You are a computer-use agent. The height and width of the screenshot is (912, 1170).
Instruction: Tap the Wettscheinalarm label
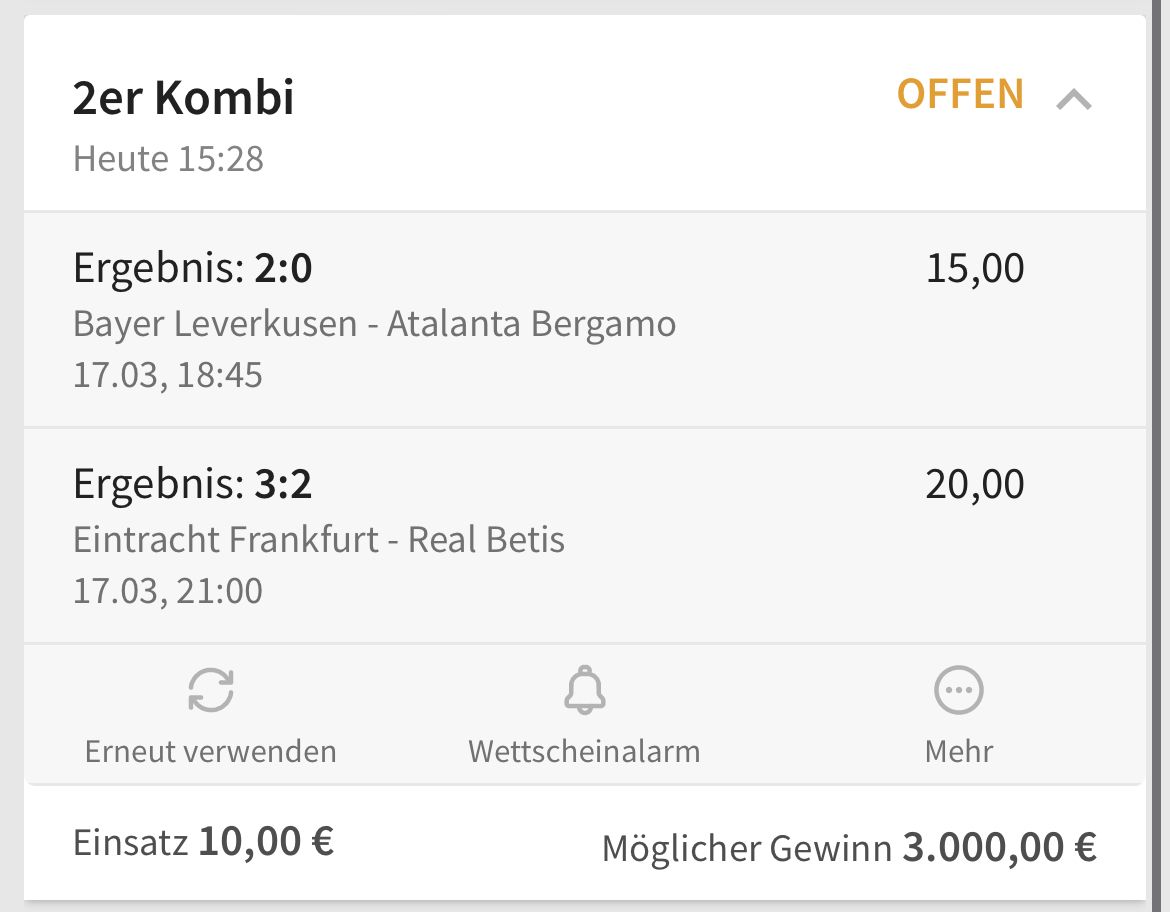pyautogui.click(x=584, y=752)
